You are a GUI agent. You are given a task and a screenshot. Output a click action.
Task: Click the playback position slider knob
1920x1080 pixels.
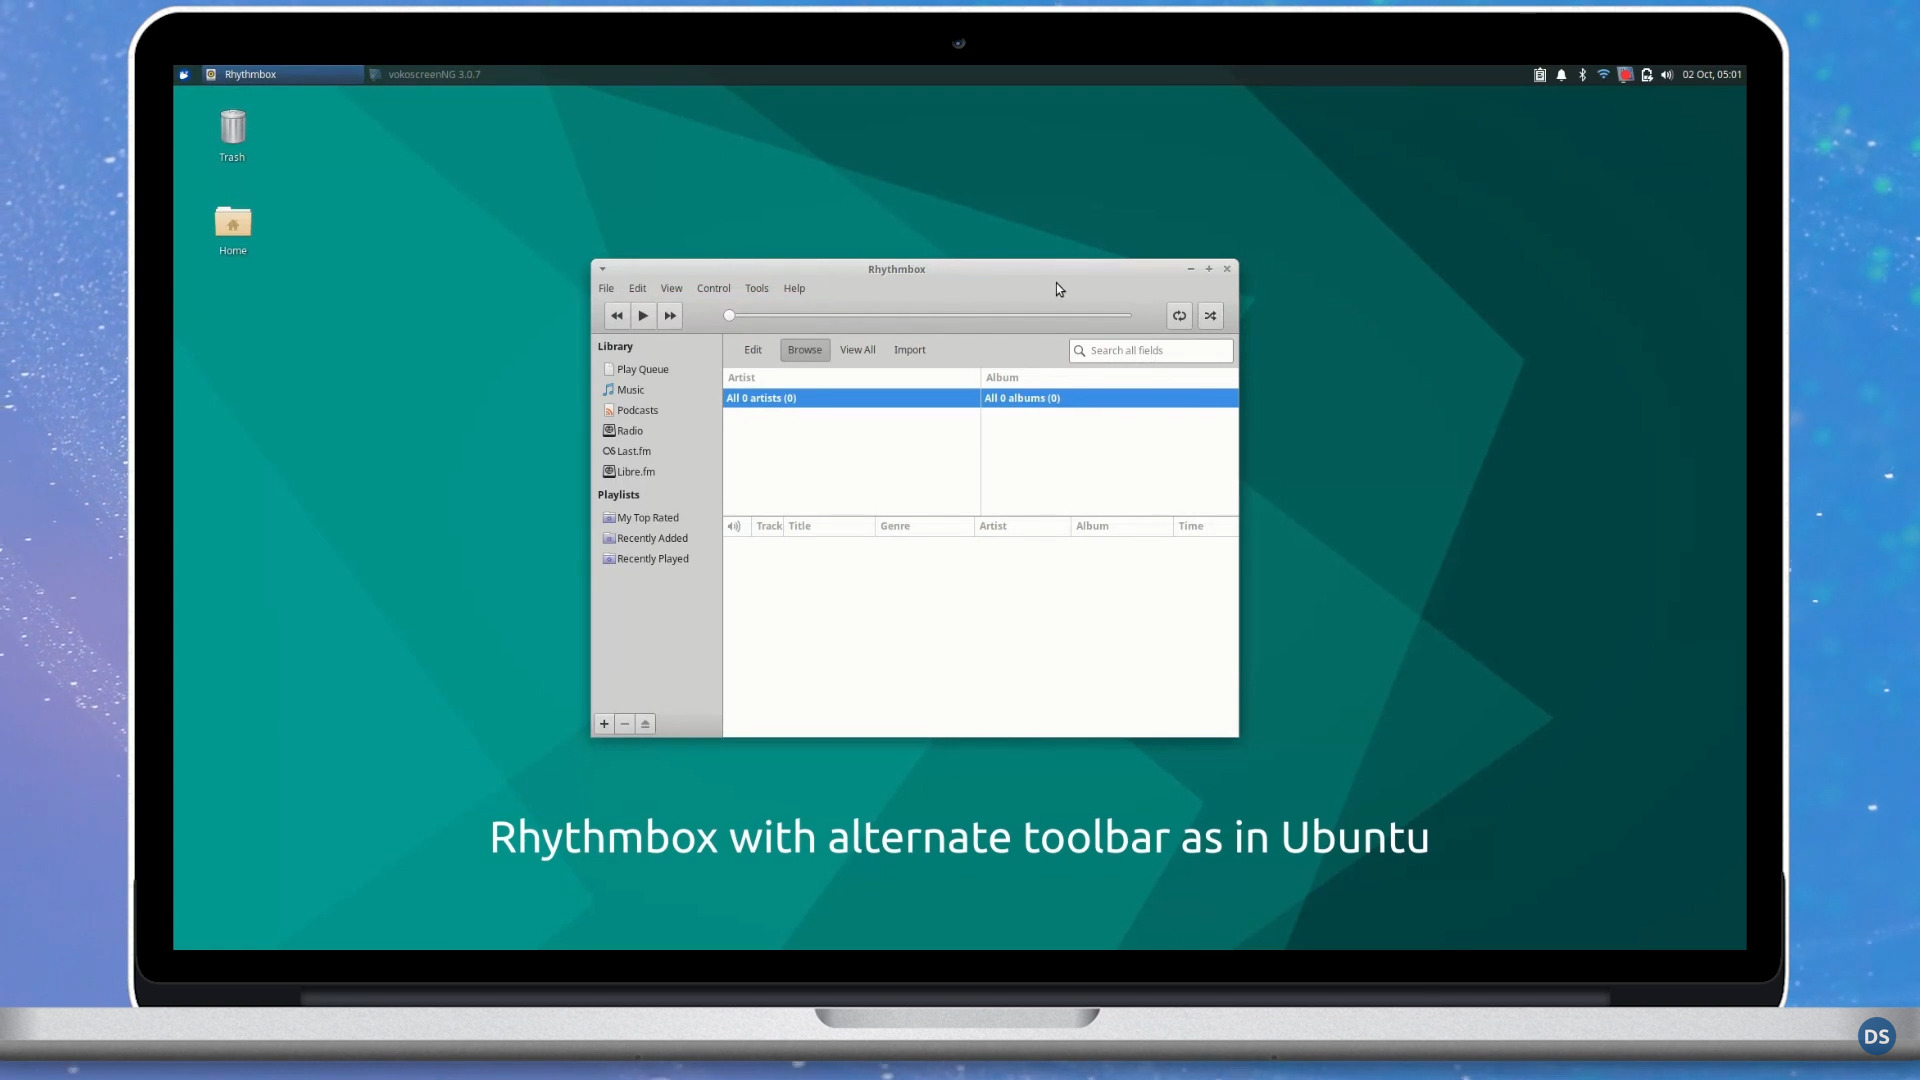pos(730,315)
